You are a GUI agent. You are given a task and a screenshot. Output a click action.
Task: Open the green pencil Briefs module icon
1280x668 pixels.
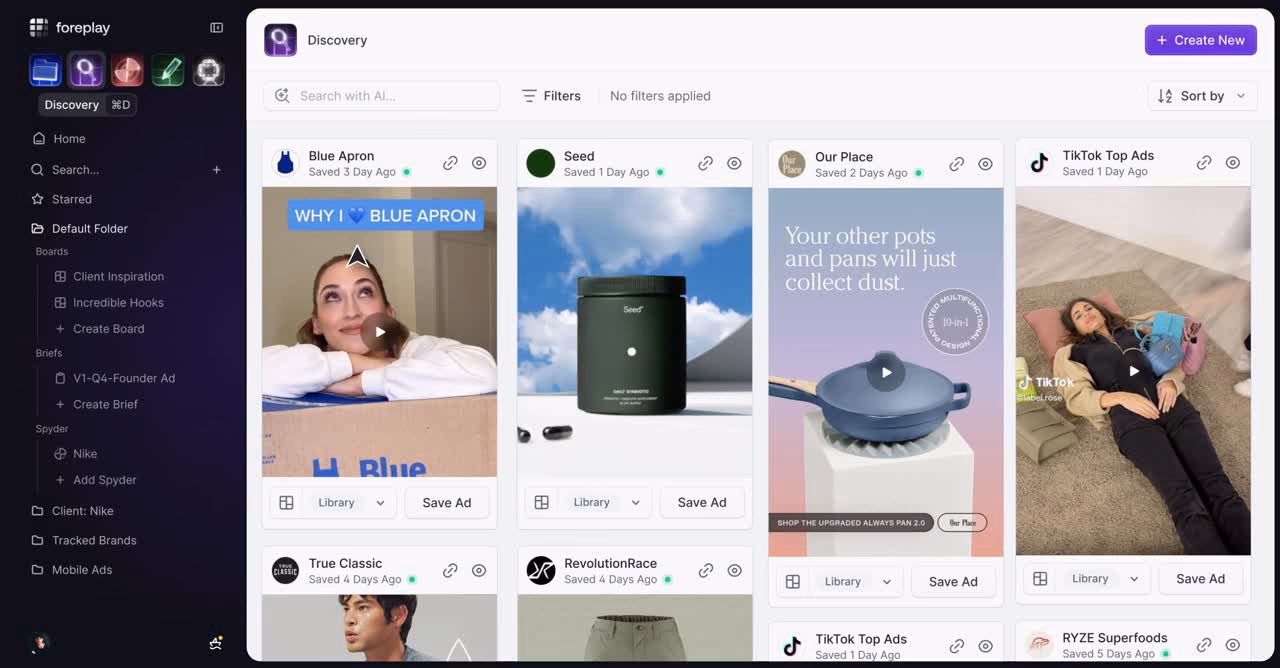[x=167, y=70]
